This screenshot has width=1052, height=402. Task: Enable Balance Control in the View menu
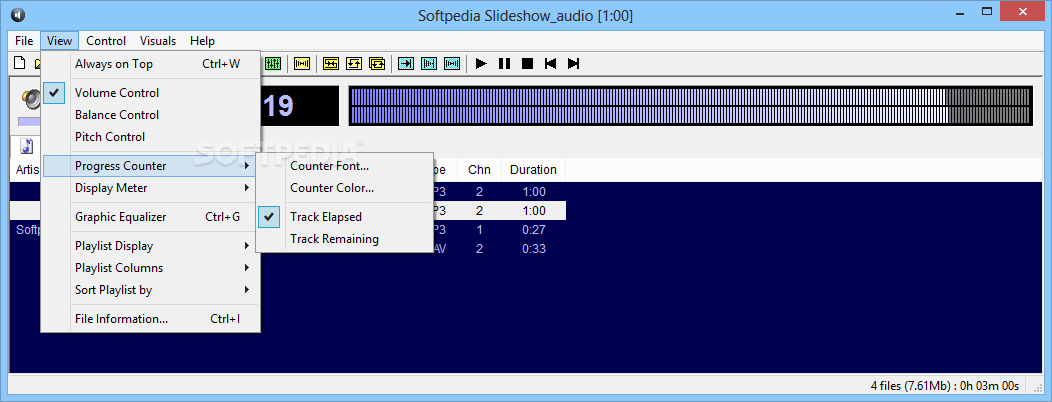pyautogui.click(x=151, y=115)
